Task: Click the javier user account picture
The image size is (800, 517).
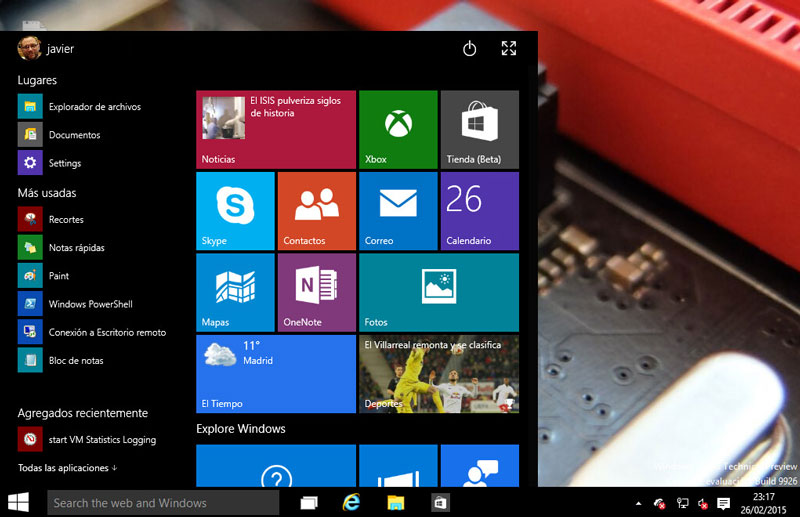Action: click(x=29, y=48)
